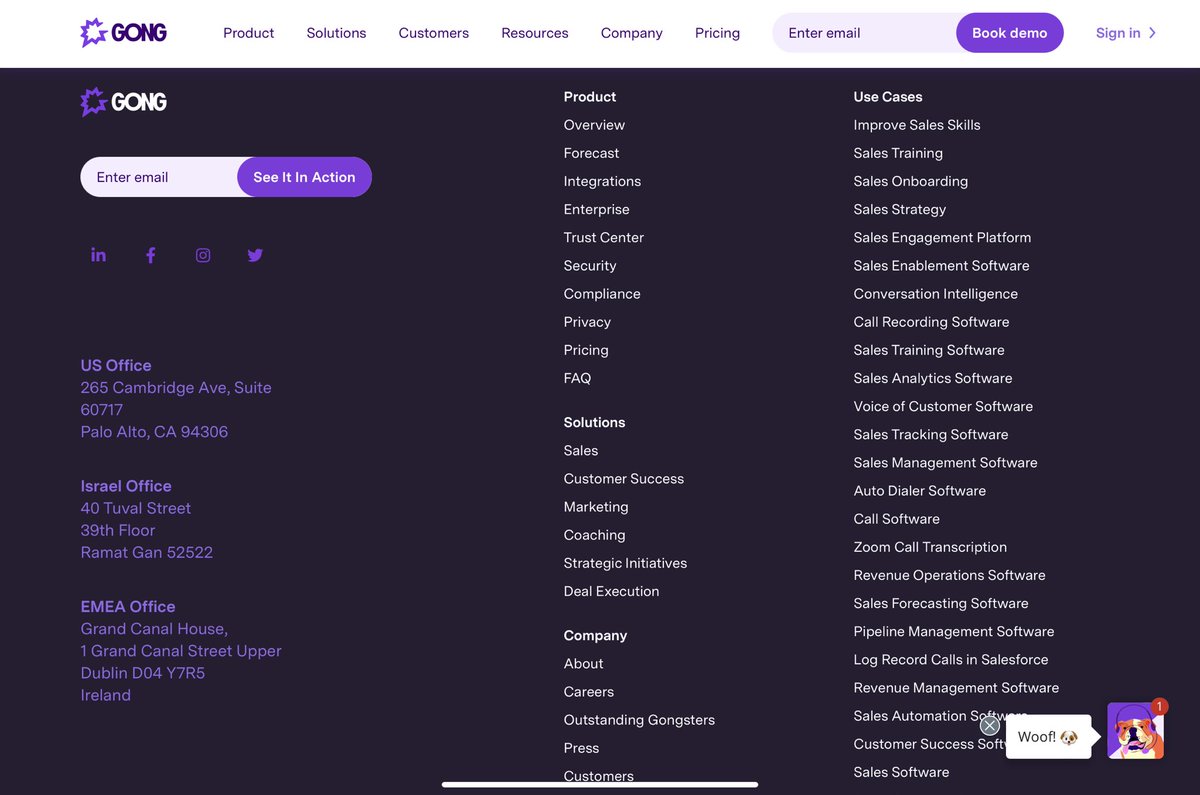Open the Sales Strategy link
The width and height of the screenshot is (1200, 795).
click(x=899, y=209)
